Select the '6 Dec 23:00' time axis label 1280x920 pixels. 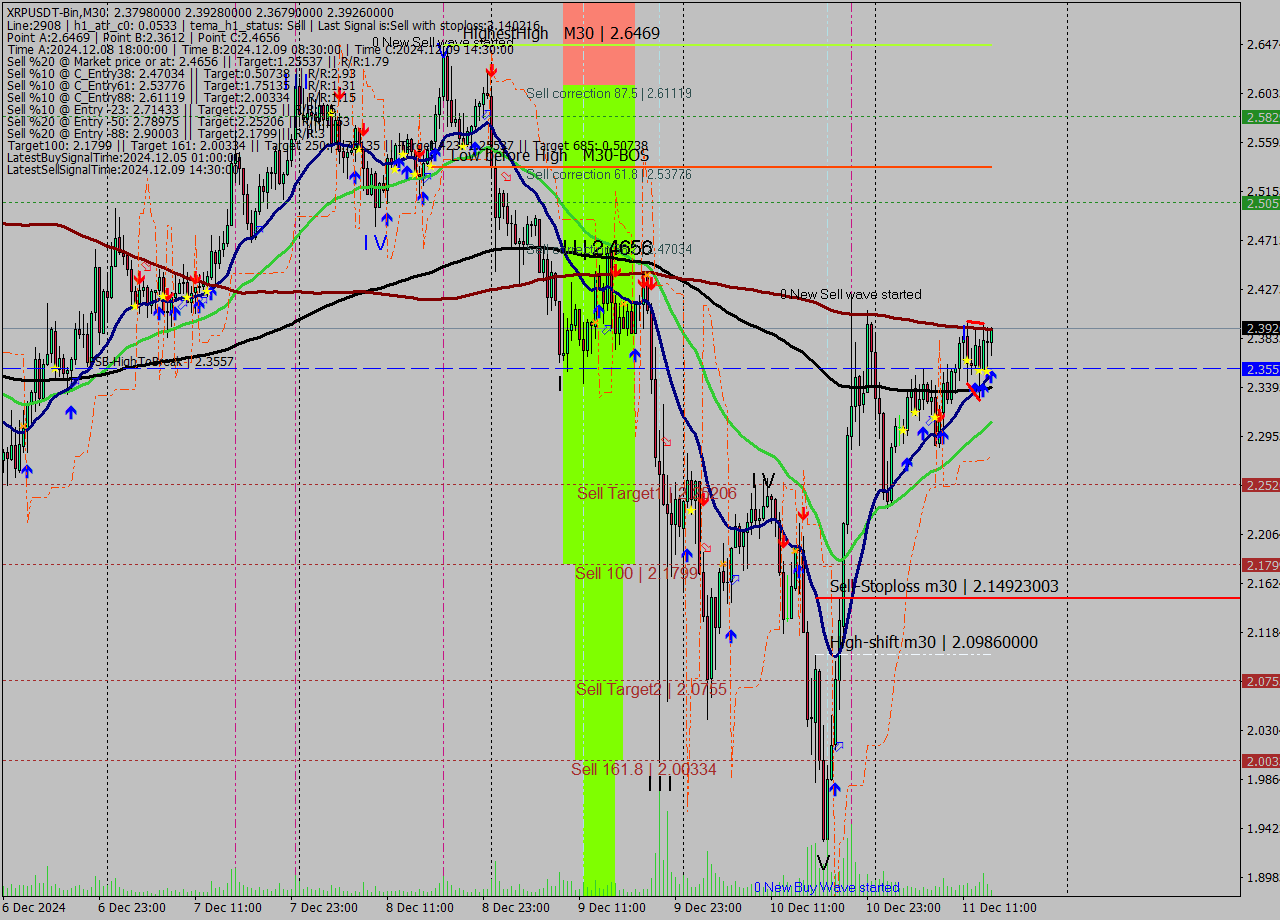(x=132, y=908)
